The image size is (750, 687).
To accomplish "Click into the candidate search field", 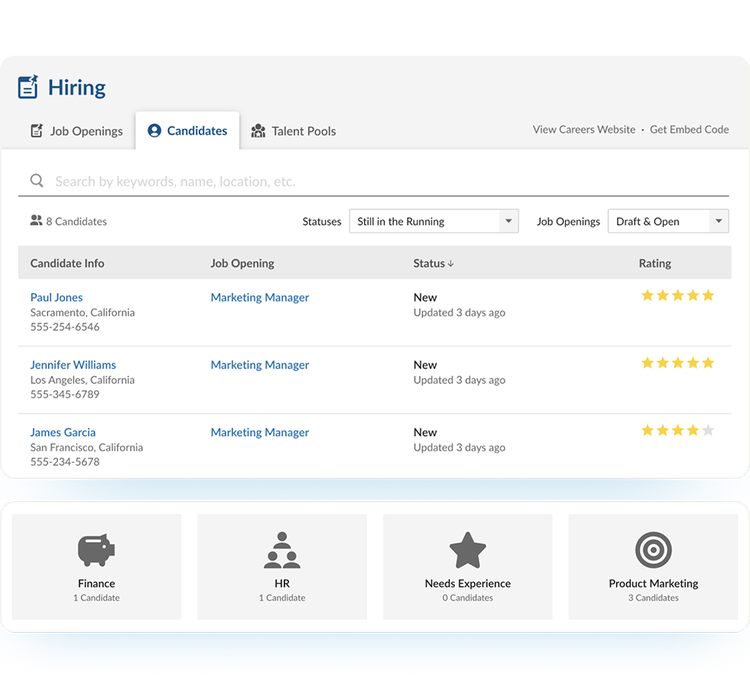I will 380,181.
